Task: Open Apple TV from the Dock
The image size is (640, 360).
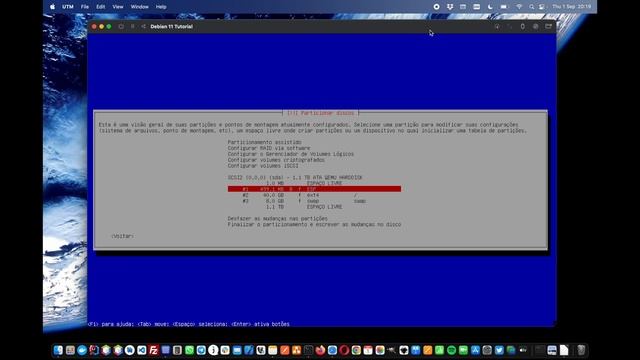Action: [523, 350]
